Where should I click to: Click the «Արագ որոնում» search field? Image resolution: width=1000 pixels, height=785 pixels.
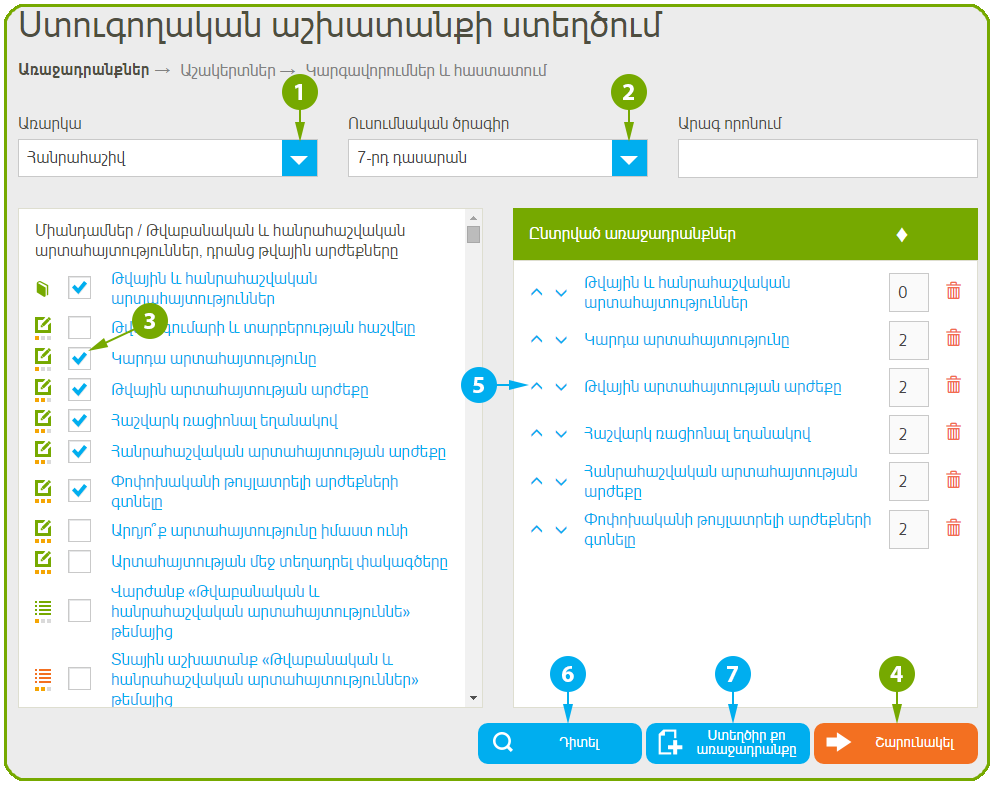[827, 158]
